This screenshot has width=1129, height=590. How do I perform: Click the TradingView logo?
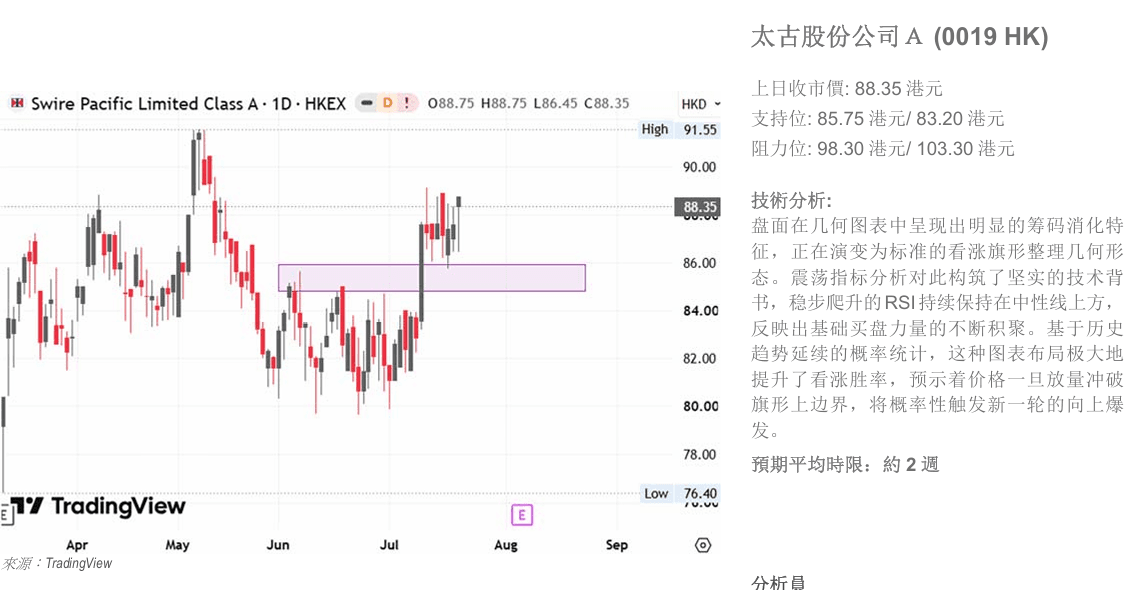pyautogui.click(x=99, y=506)
